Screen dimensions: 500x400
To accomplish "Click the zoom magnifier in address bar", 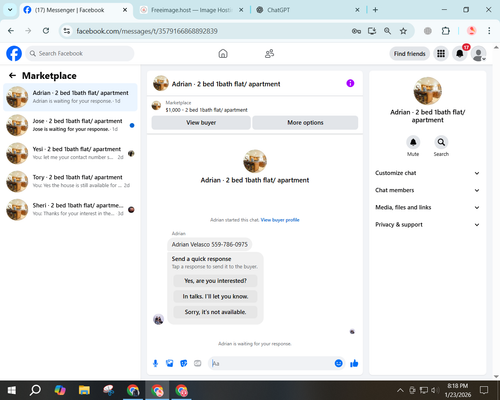I will 387,31.
